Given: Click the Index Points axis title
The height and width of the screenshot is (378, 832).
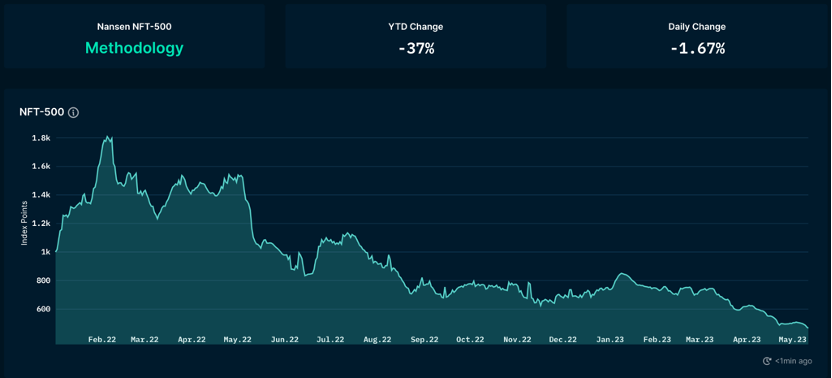Looking at the screenshot, I should [24, 224].
